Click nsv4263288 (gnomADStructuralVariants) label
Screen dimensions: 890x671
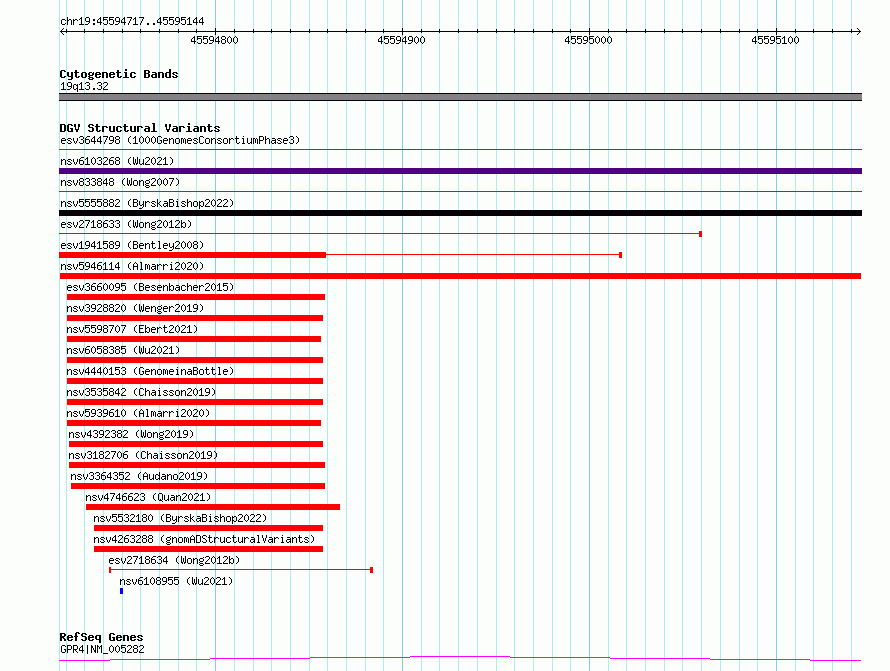click(204, 539)
